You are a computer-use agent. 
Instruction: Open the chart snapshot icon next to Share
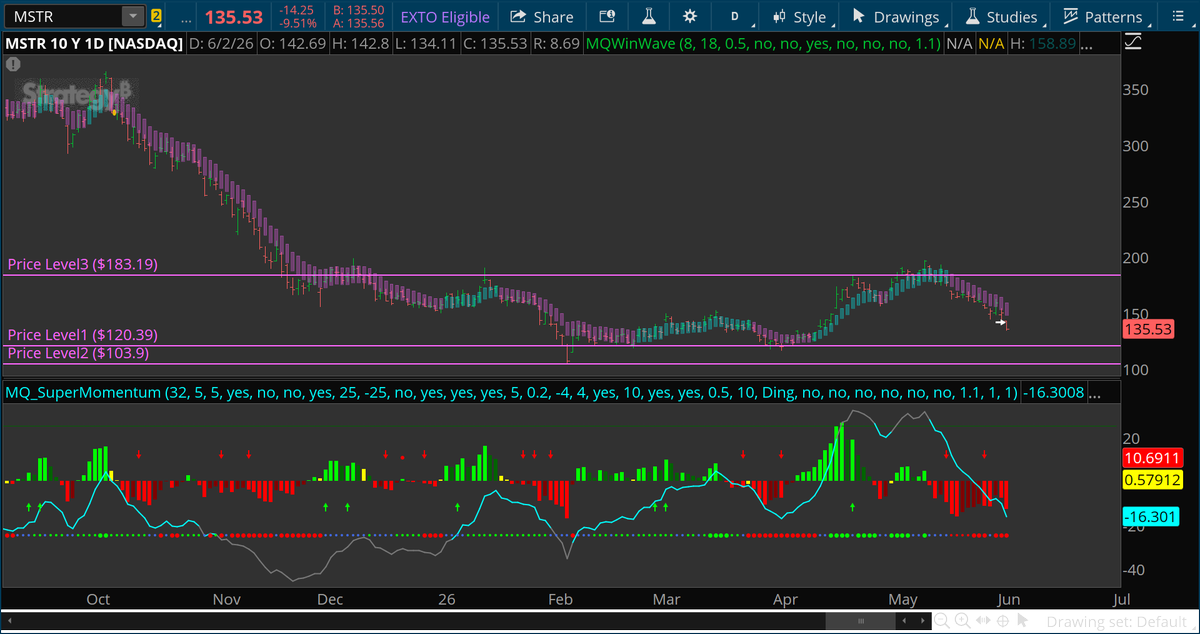pyautogui.click(x=608, y=17)
